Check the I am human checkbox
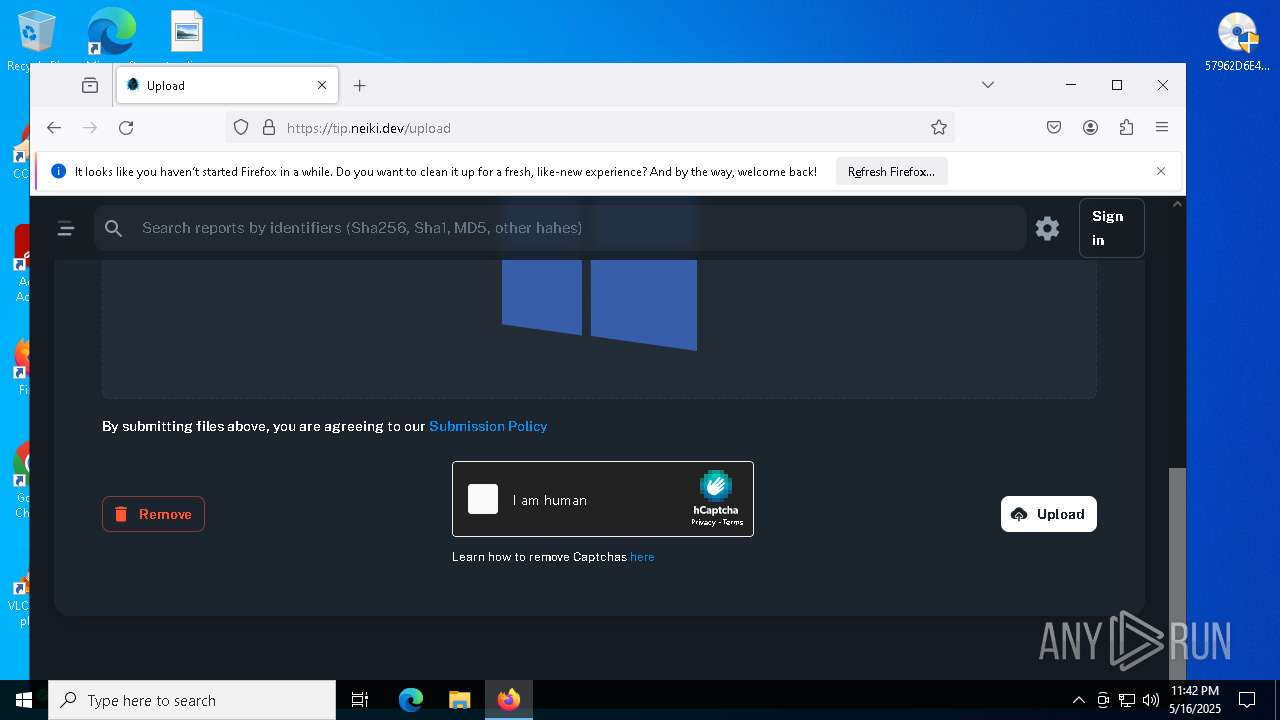This screenshot has height=720, width=1280. coord(483,499)
